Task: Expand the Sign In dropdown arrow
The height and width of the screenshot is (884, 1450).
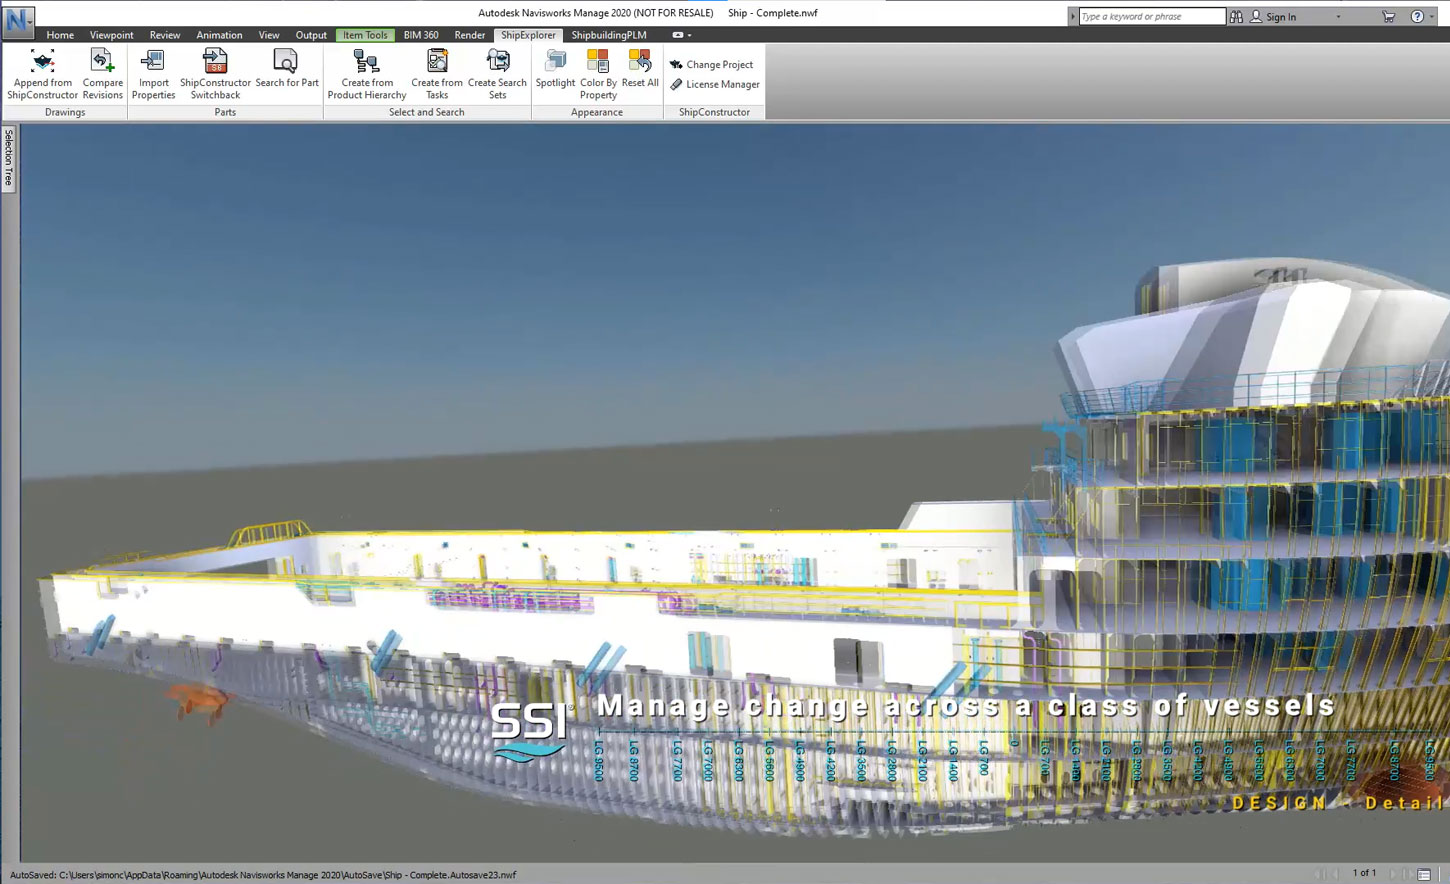Action: 1338,17
